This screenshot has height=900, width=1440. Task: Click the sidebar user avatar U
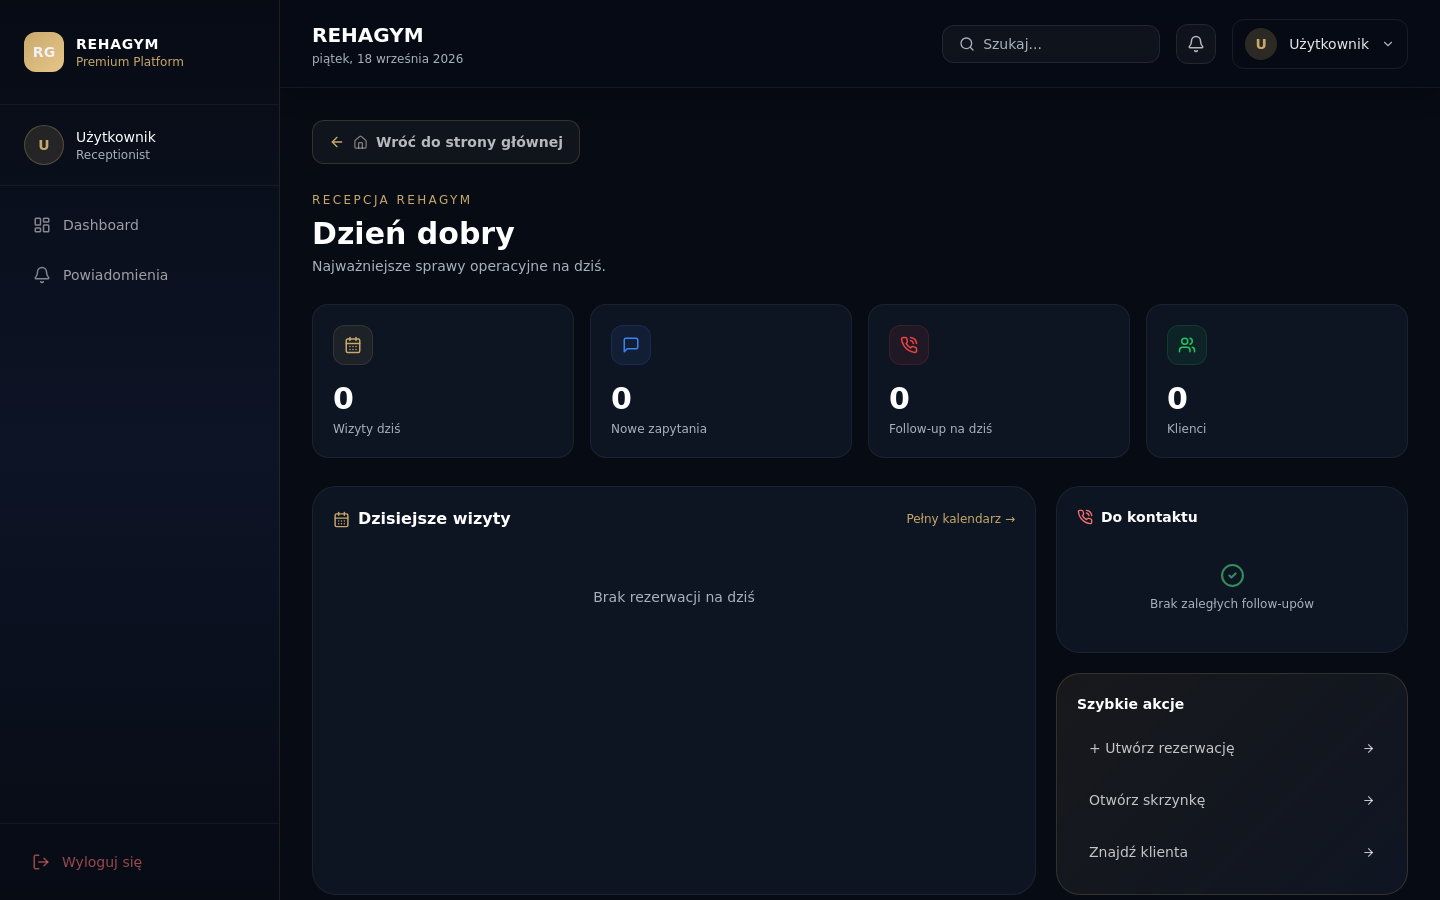pyautogui.click(x=44, y=145)
